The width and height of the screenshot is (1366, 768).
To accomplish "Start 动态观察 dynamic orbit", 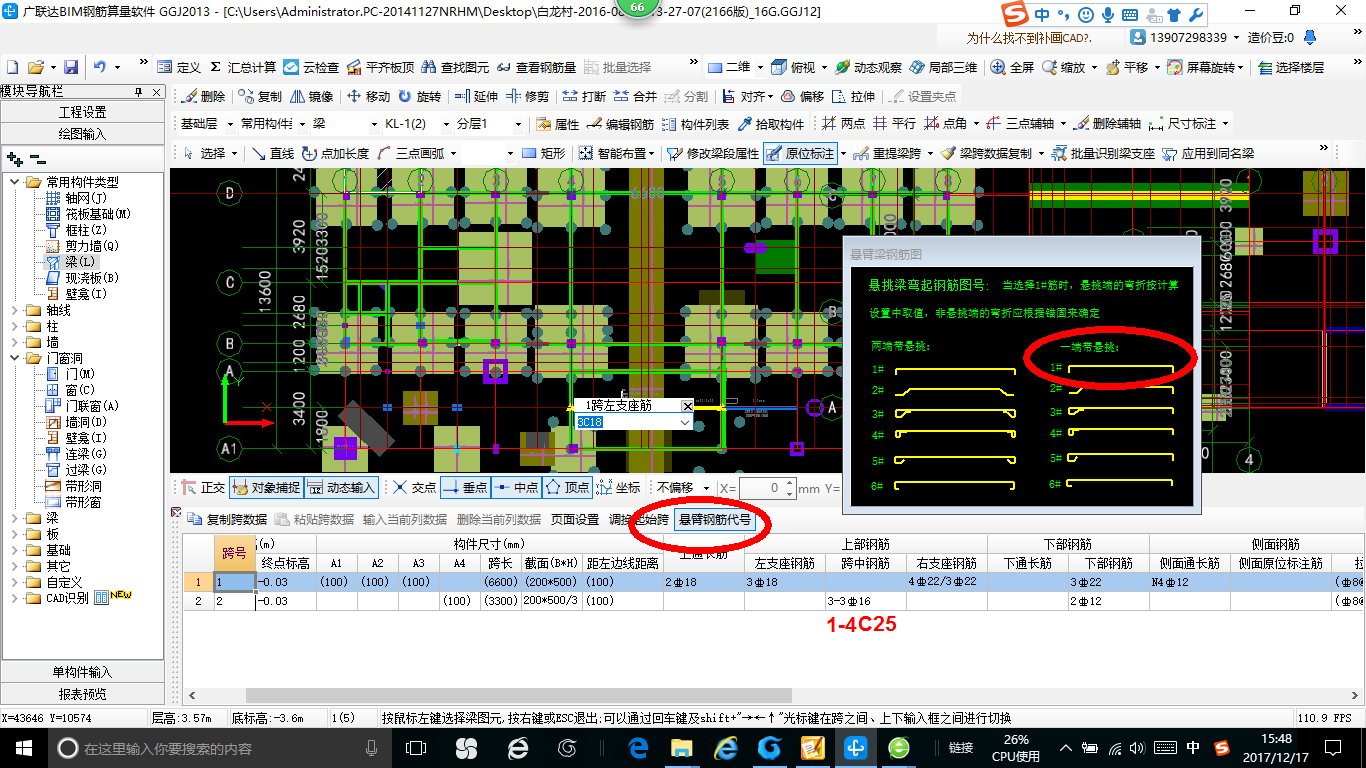I will (869, 67).
